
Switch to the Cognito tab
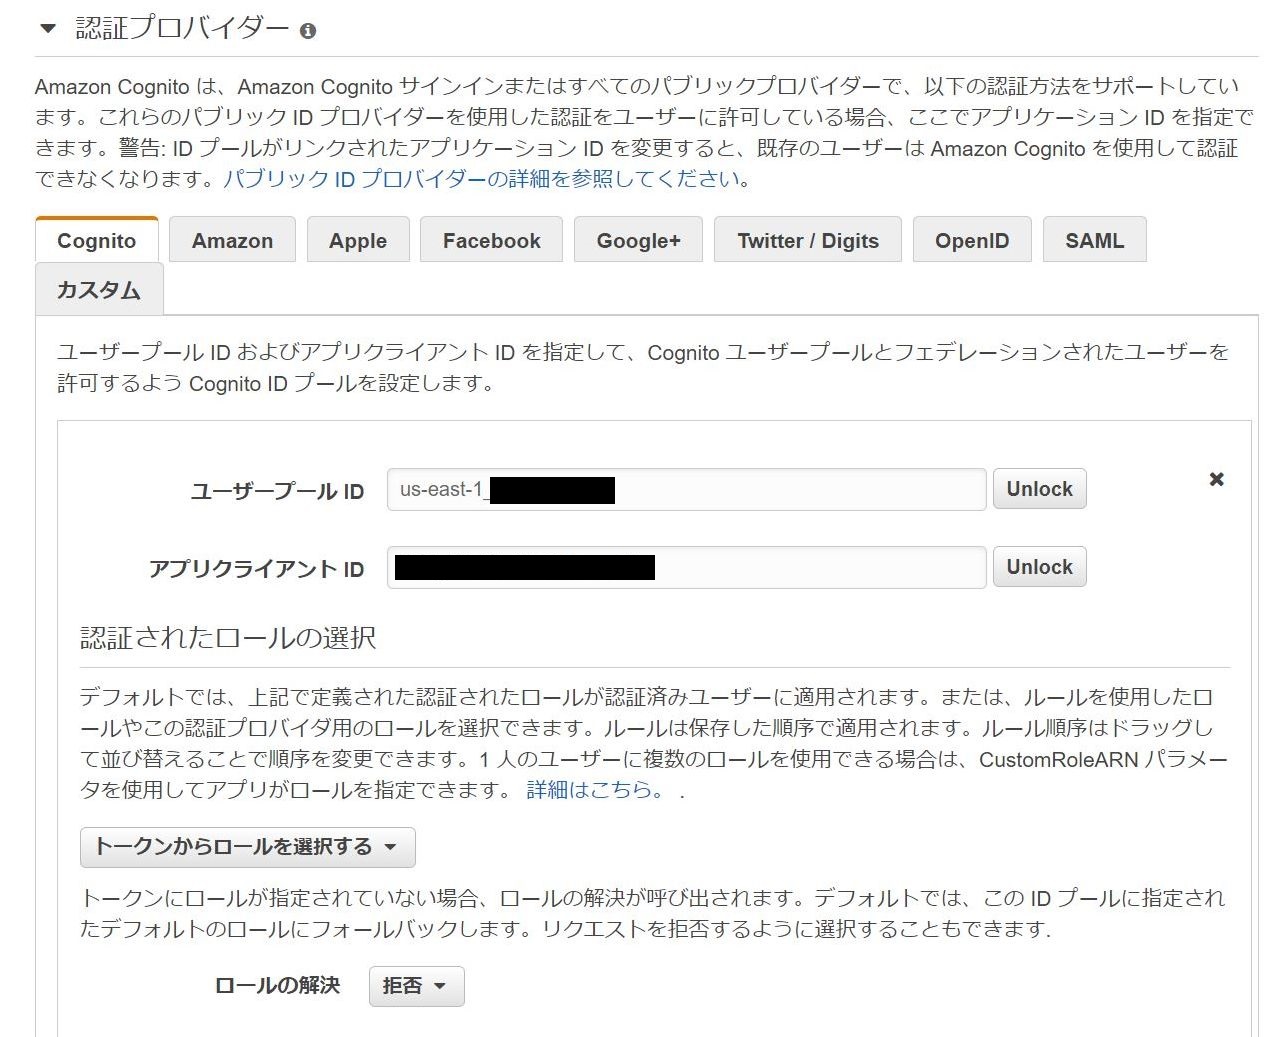(x=96, y=241)
